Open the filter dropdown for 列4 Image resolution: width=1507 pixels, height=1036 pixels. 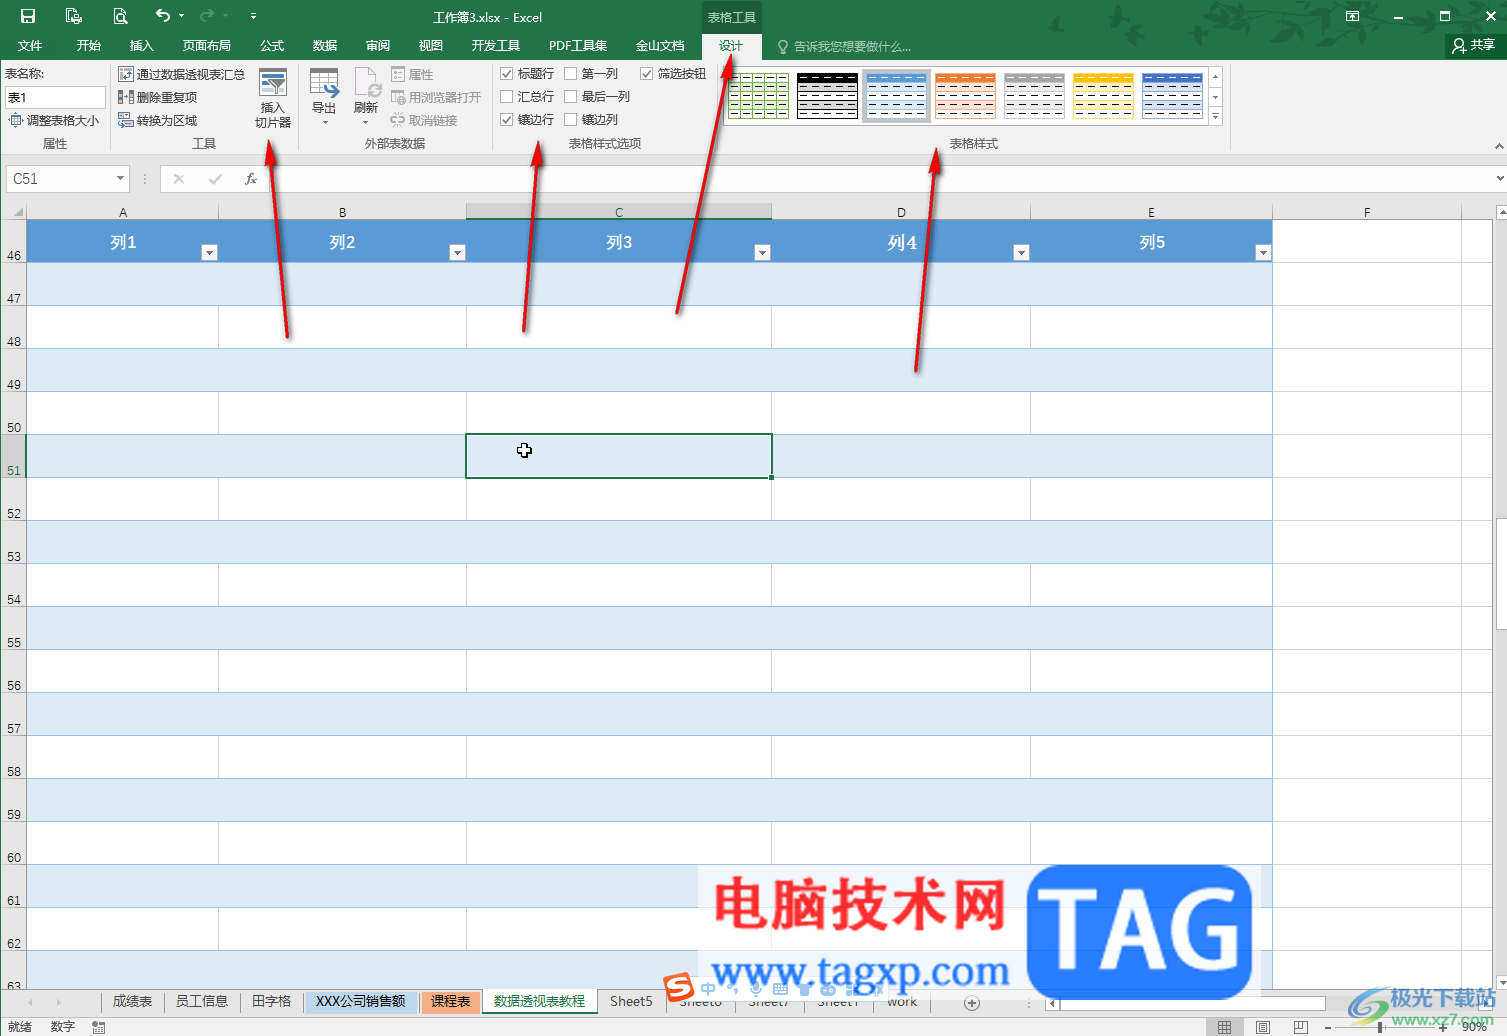(x=1021, y=252)
